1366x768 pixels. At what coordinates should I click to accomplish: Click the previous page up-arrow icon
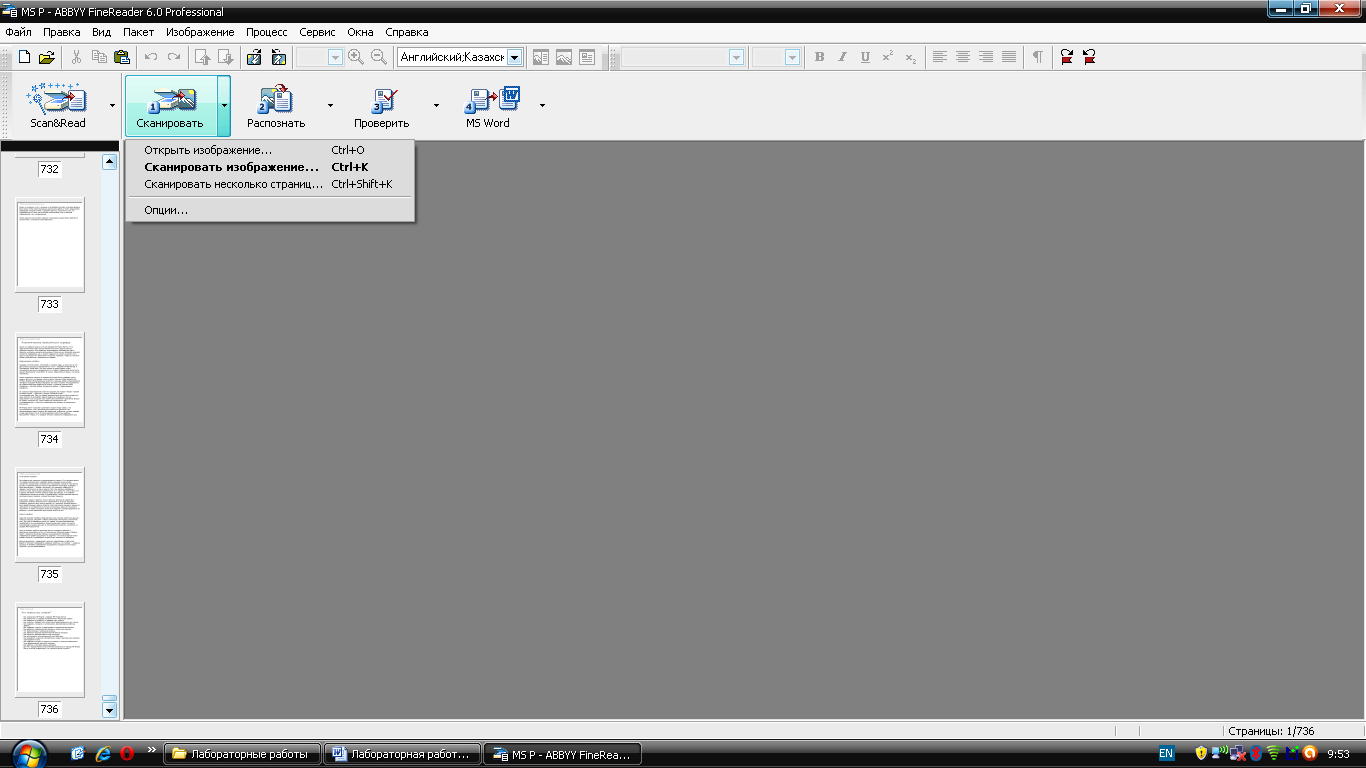click(203, 57)
